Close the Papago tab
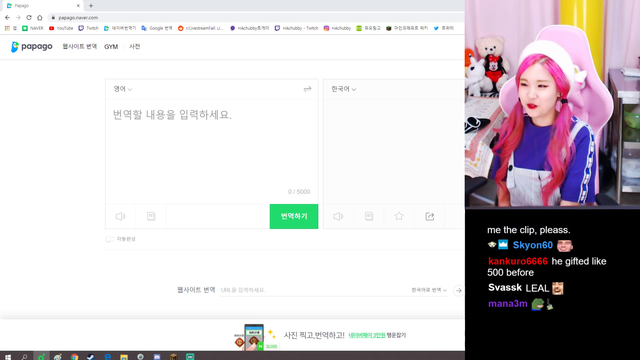 point(78,6)
